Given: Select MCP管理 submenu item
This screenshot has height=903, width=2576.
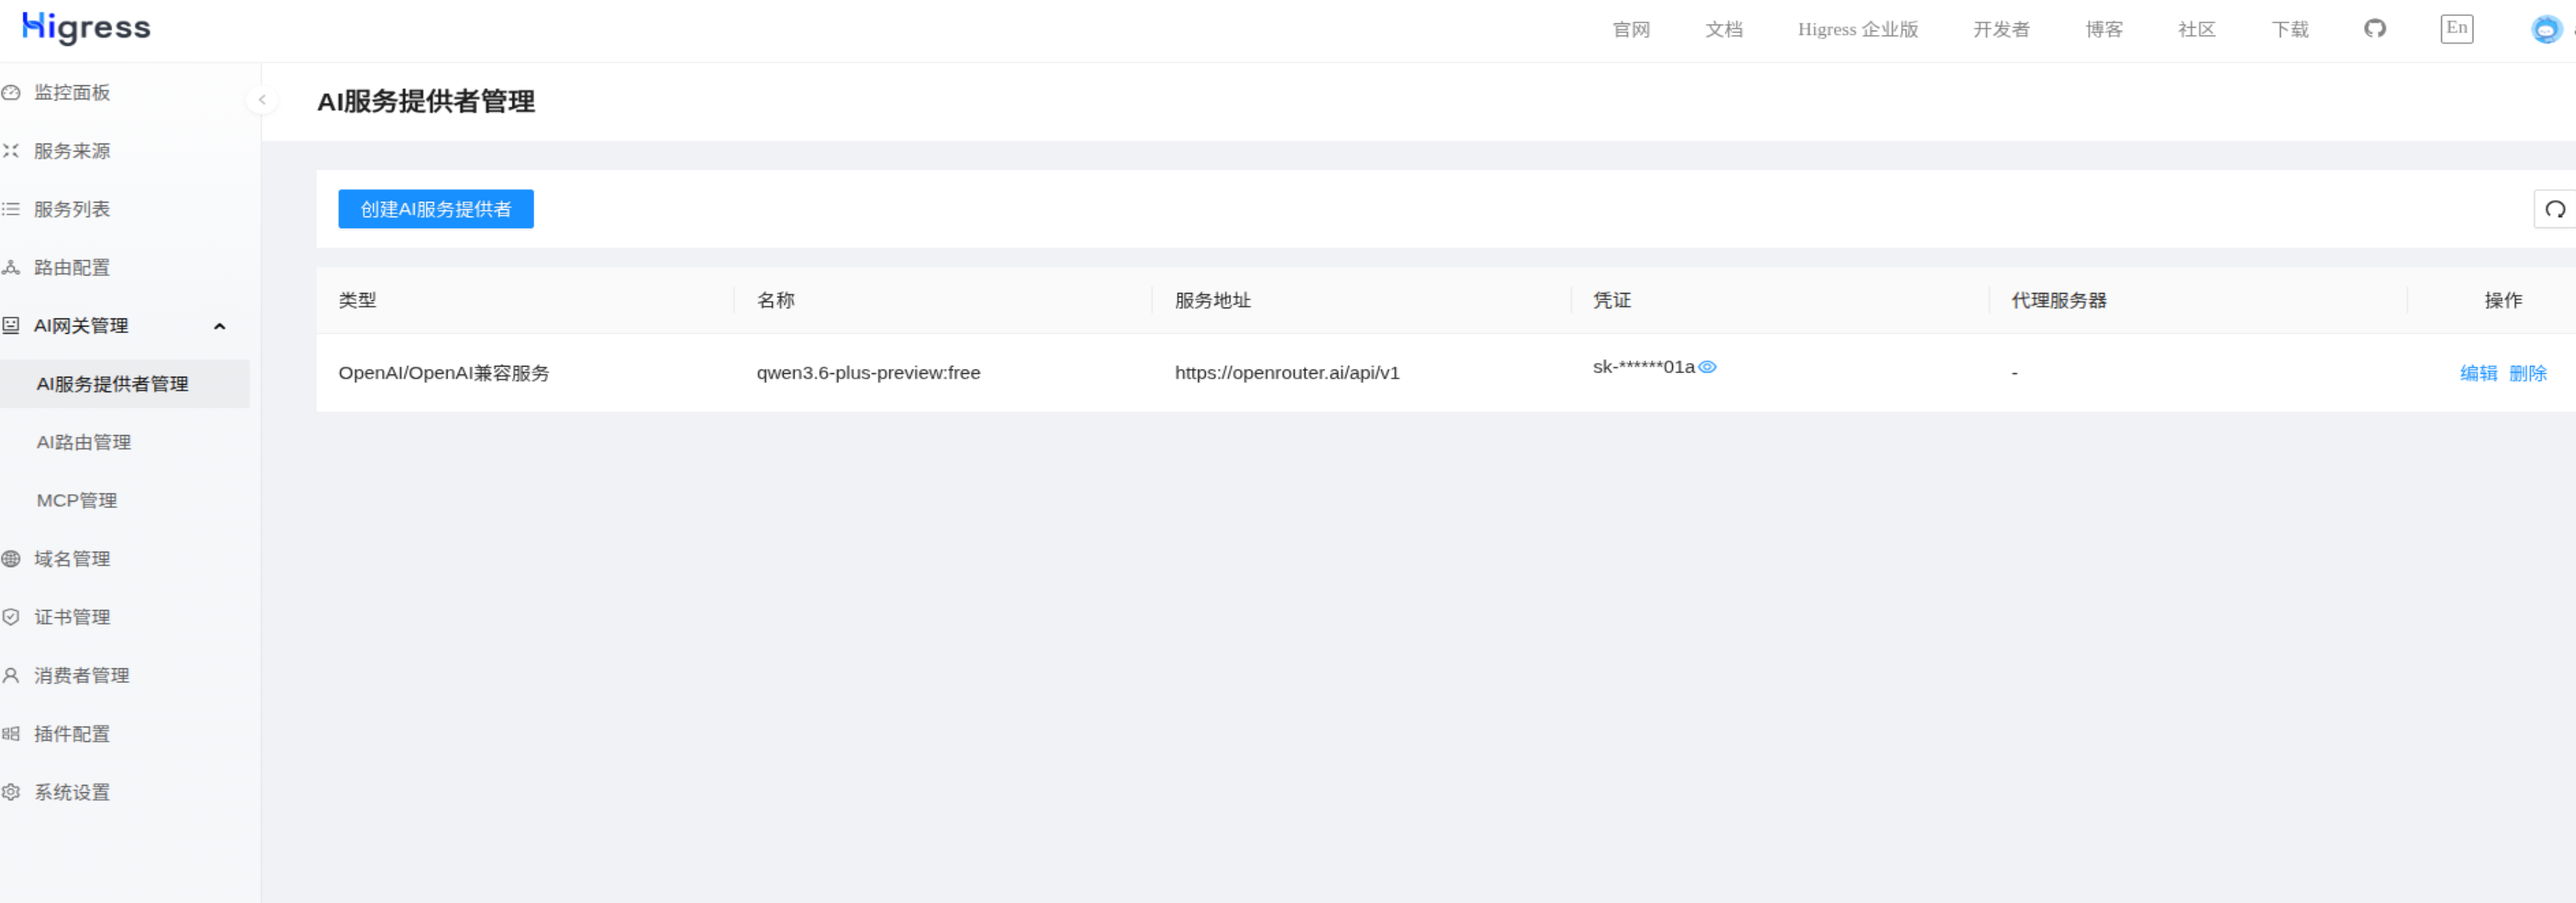Looking at the screenshot, I should (x=77, y=500).
